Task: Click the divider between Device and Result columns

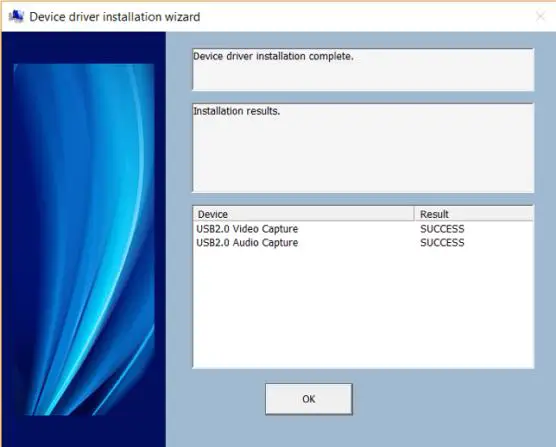Action: click(x=414, y=214)
